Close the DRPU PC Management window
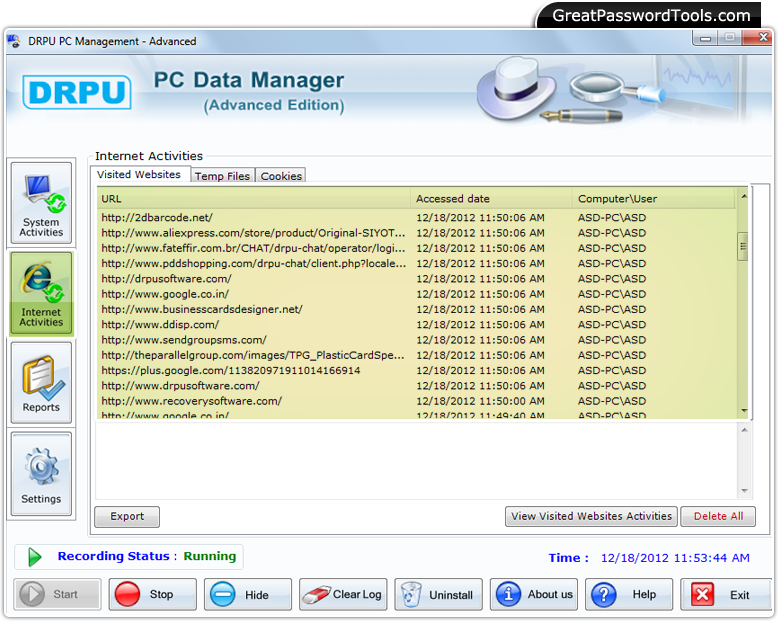 point(758,38)
